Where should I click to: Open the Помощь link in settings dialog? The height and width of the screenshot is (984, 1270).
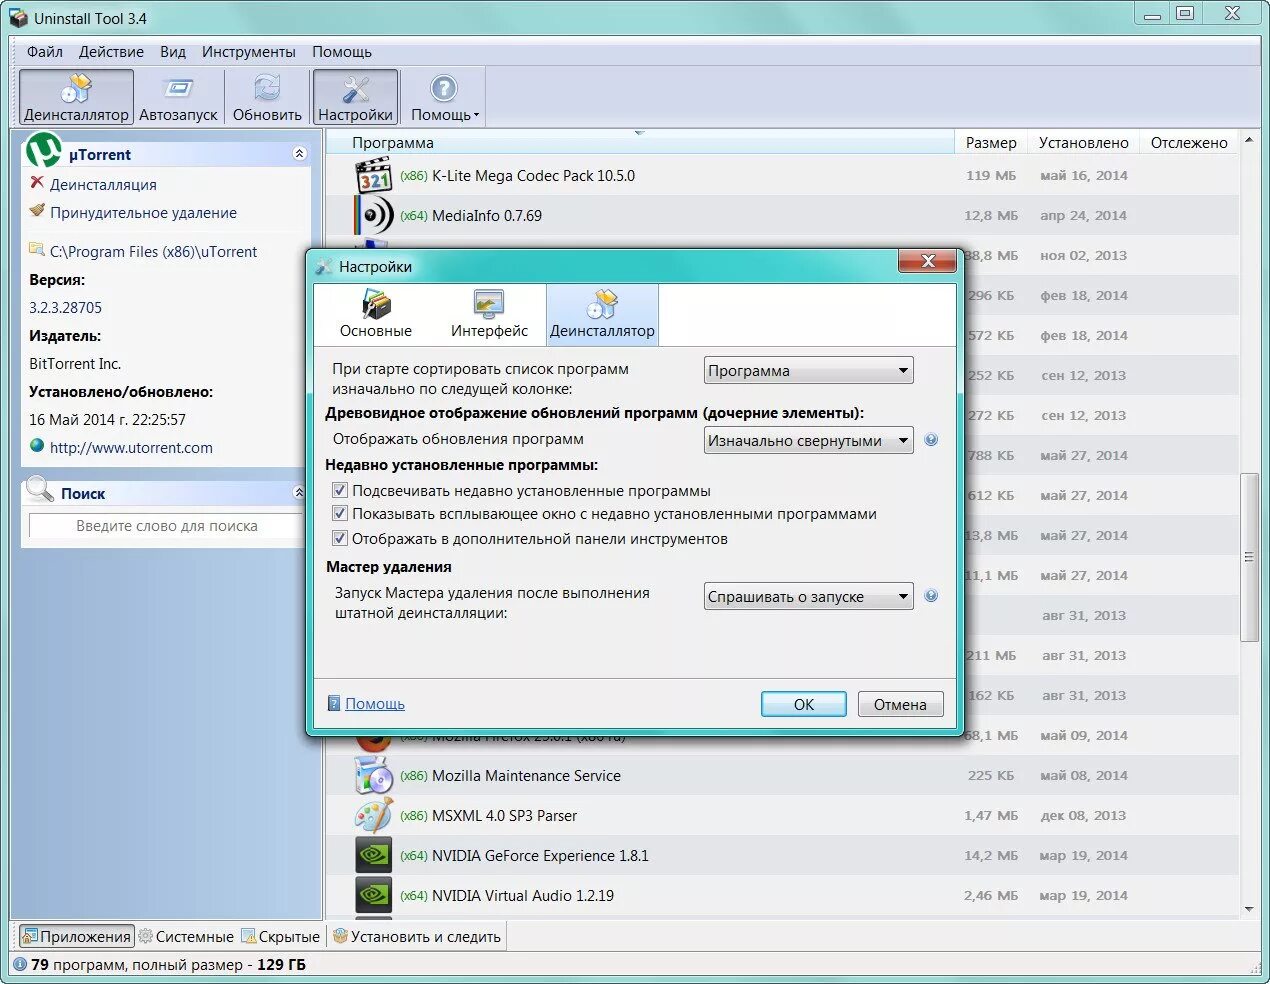point(375,704)
